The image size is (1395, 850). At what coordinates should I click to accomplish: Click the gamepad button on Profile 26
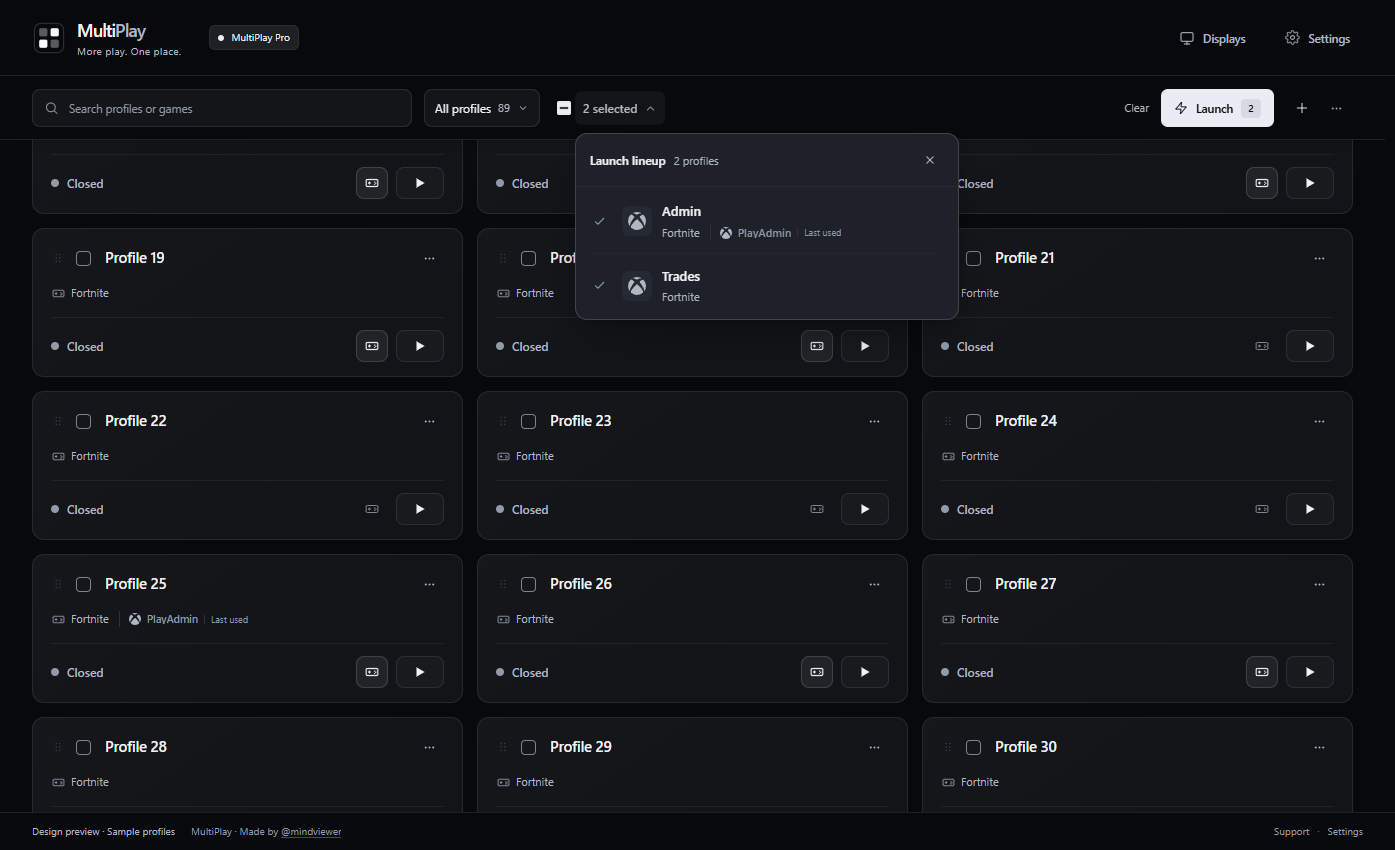click(817, 672)
